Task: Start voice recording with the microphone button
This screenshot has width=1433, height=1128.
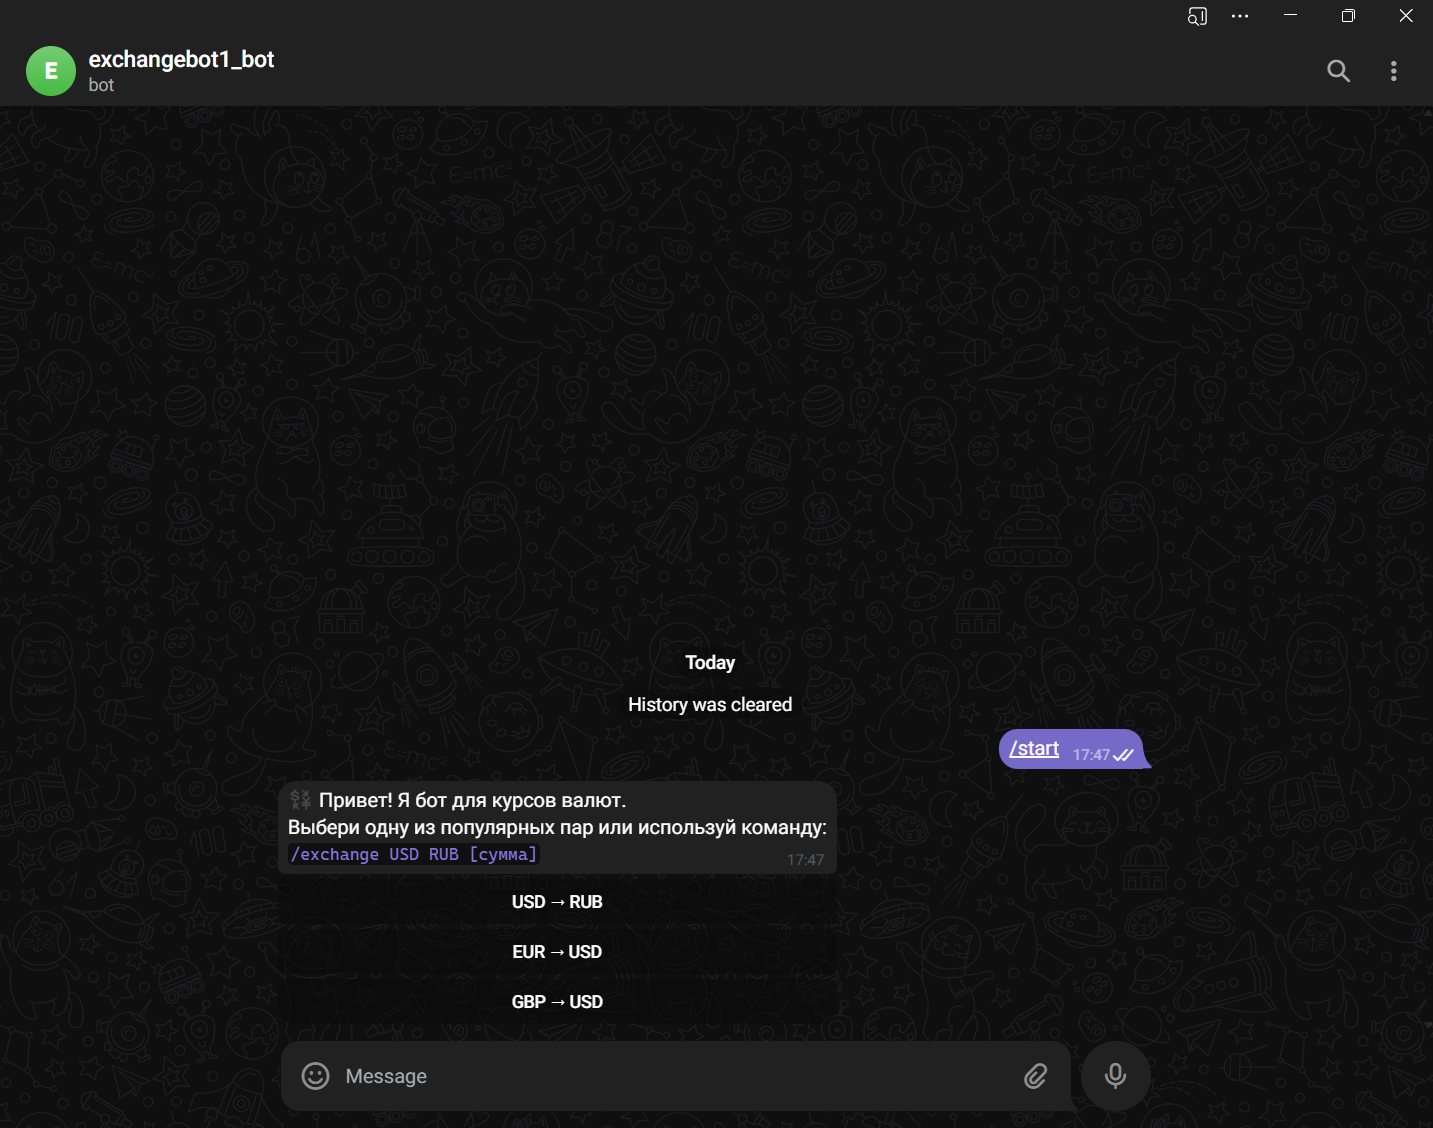Action: (1115, 1076)
